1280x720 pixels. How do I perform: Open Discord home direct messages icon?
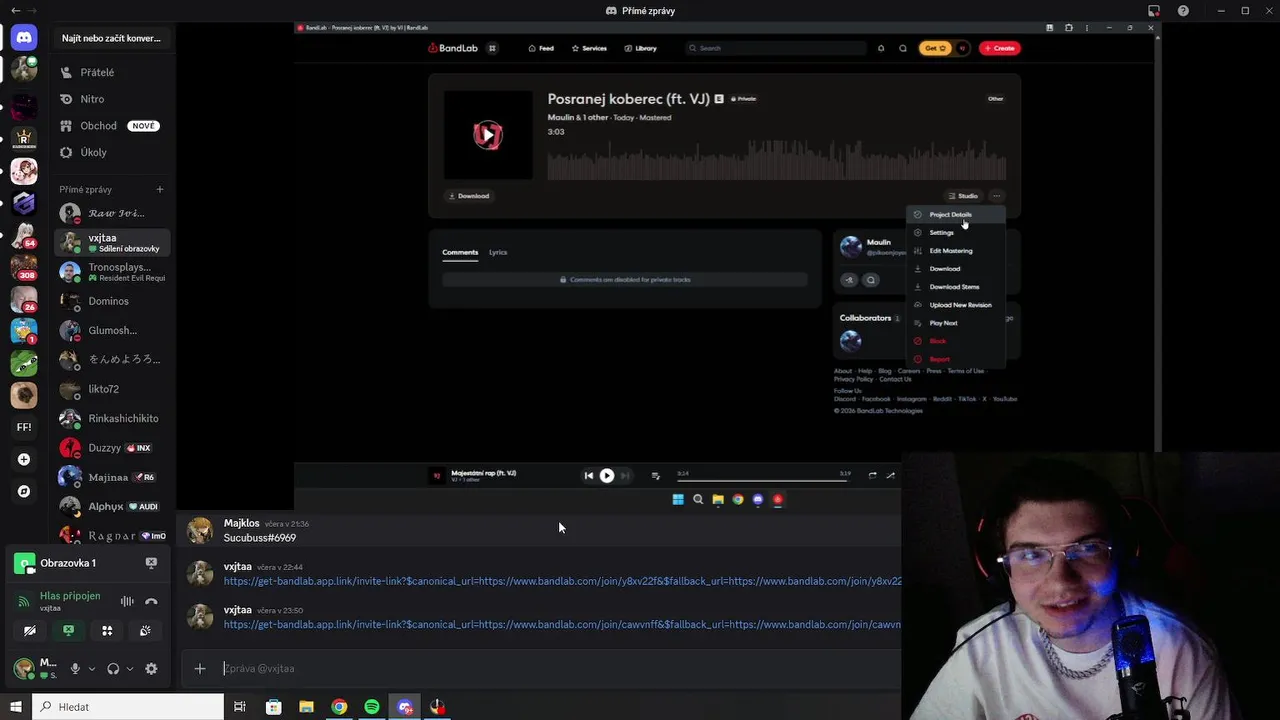[24, 38]
